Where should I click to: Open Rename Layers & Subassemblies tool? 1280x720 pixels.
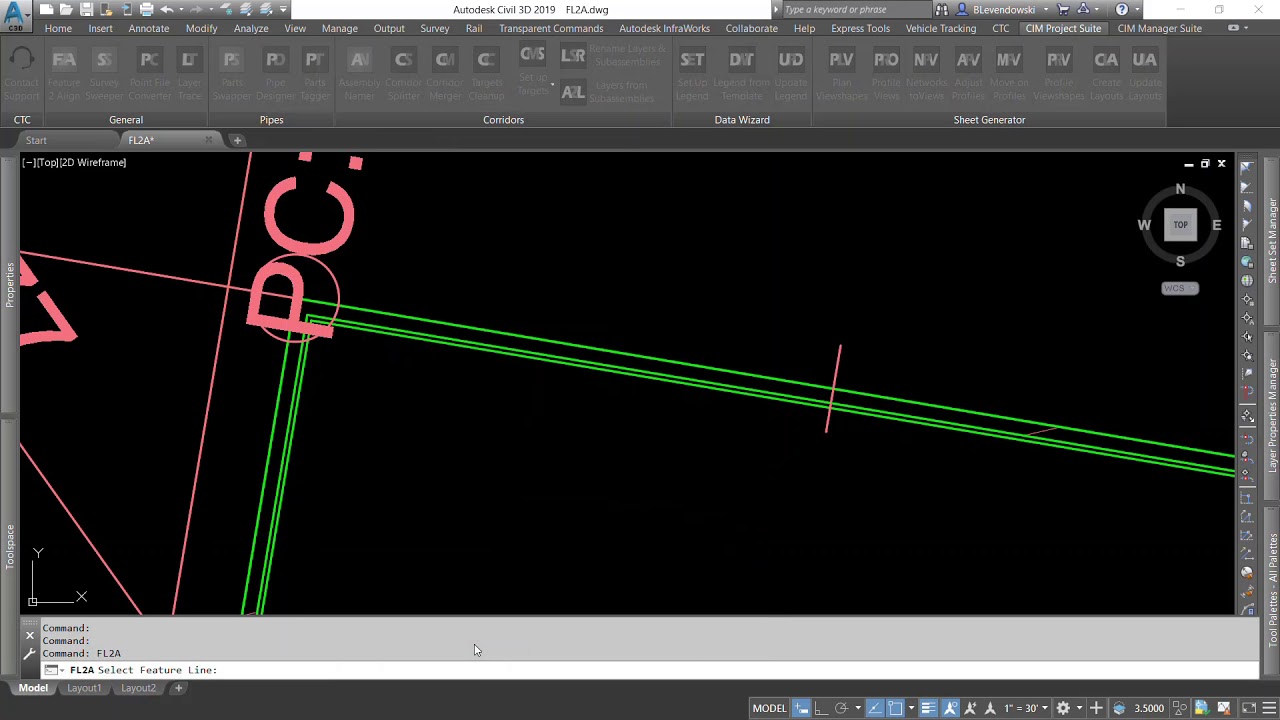coord(612,57)
